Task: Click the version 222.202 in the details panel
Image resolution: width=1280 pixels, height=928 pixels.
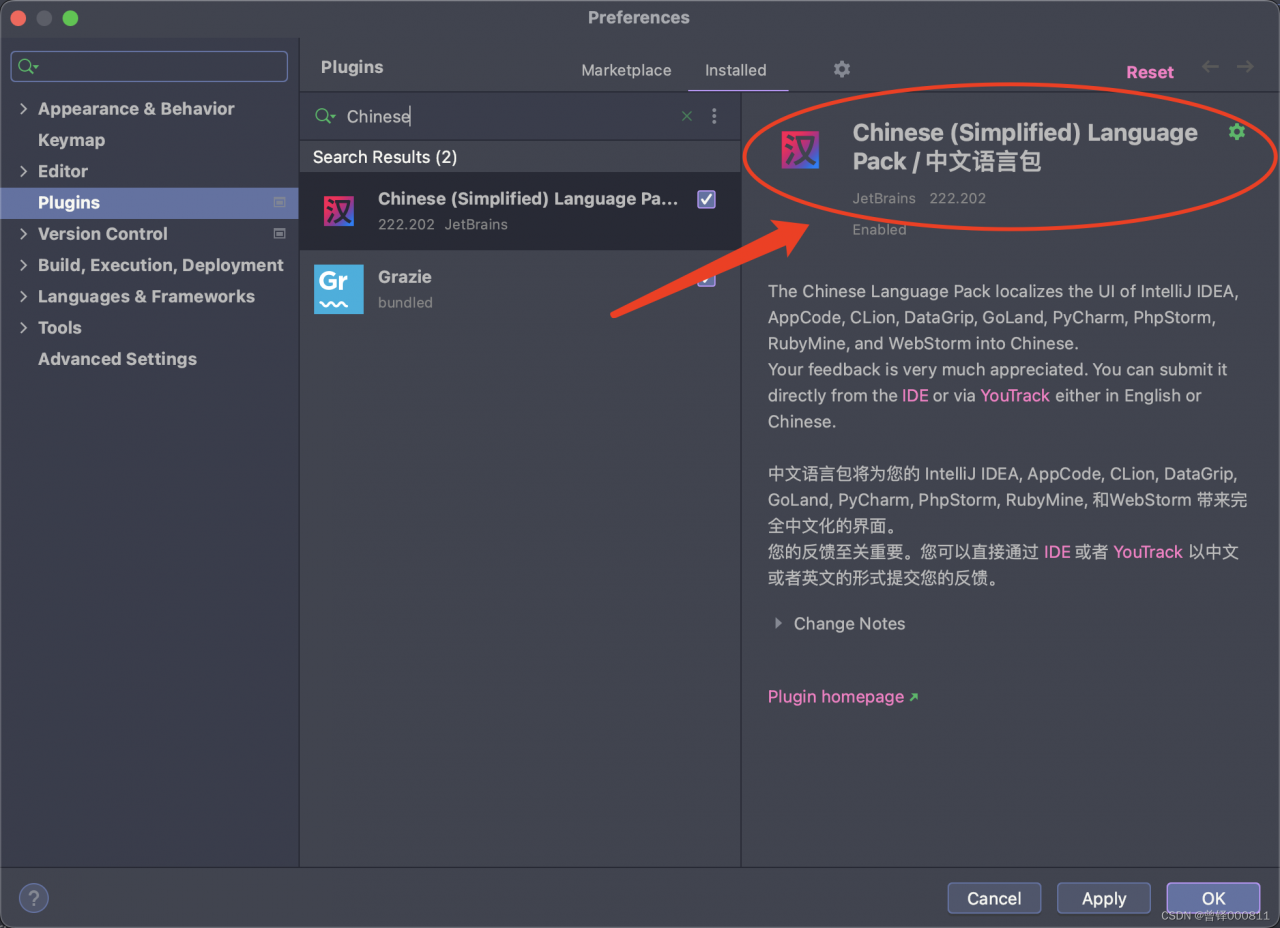Action: click(958, 198)
